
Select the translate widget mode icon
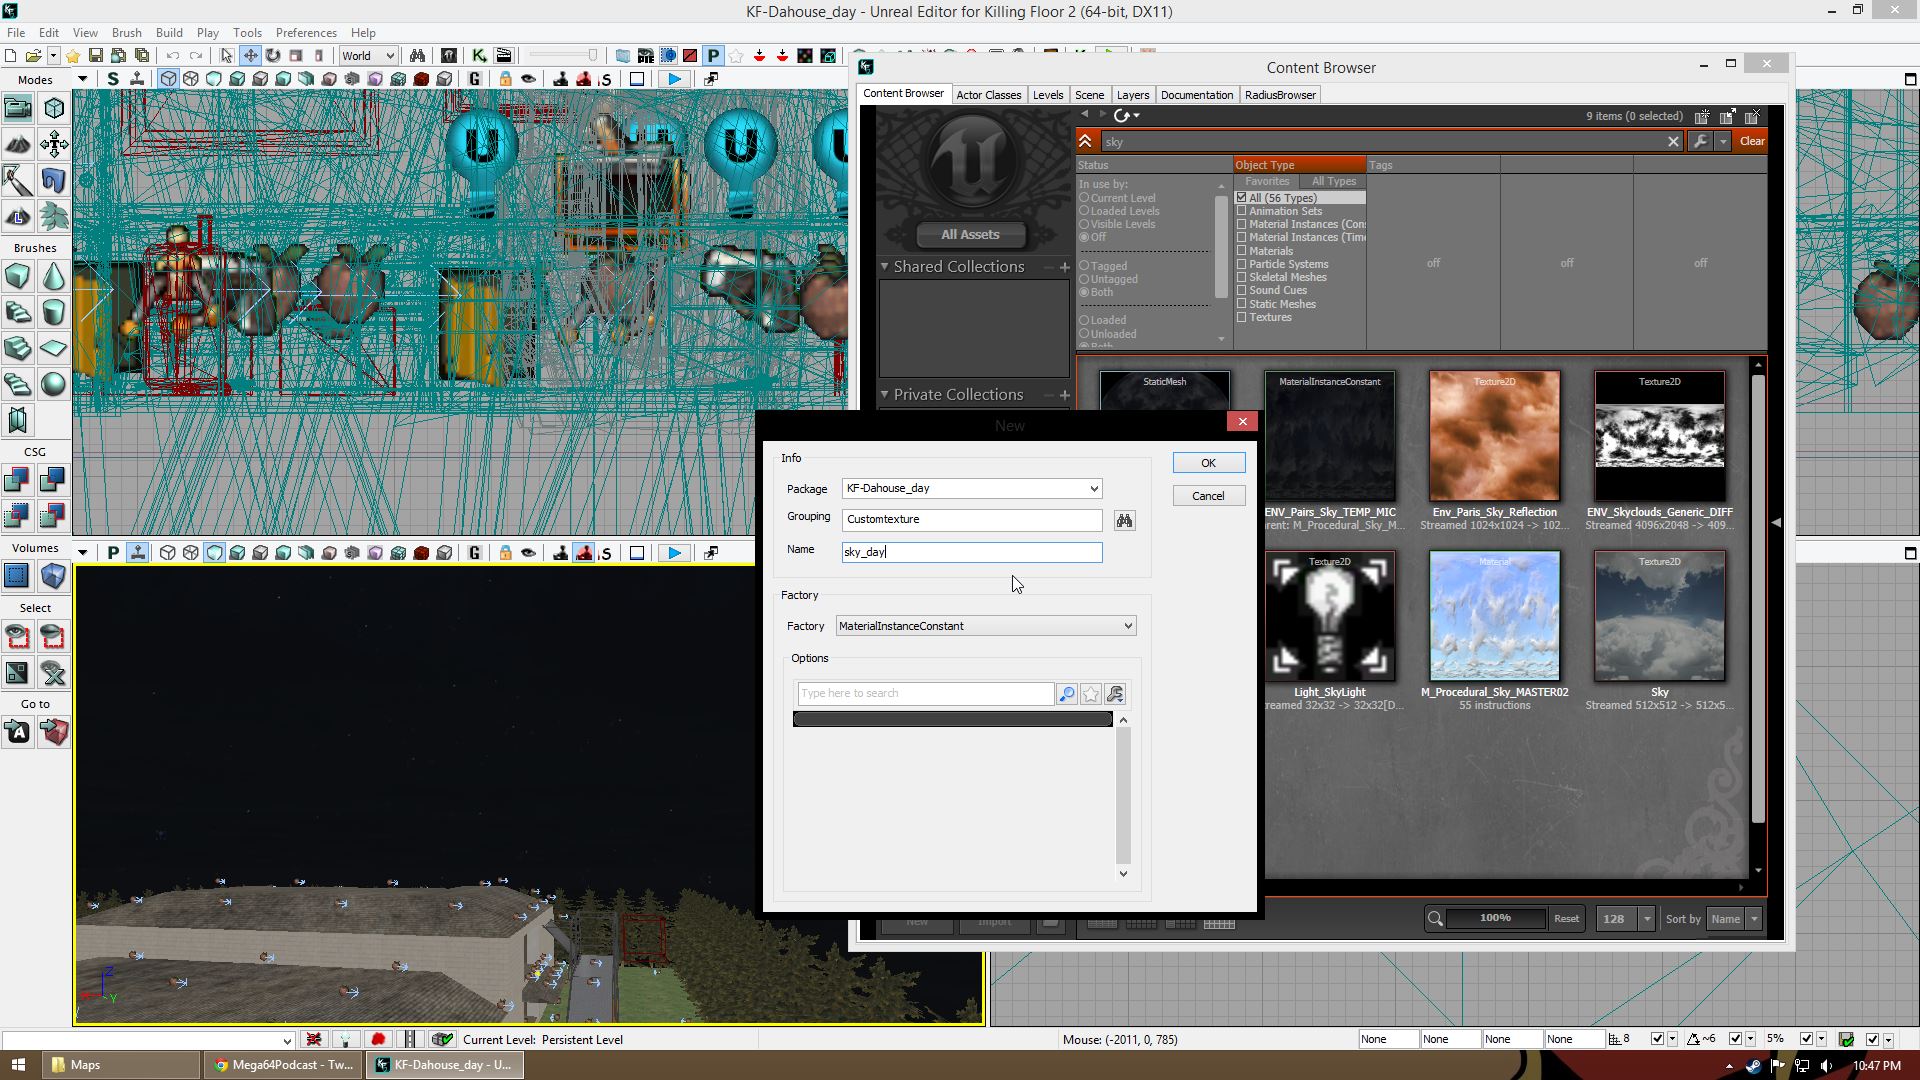tap(250, 56)
